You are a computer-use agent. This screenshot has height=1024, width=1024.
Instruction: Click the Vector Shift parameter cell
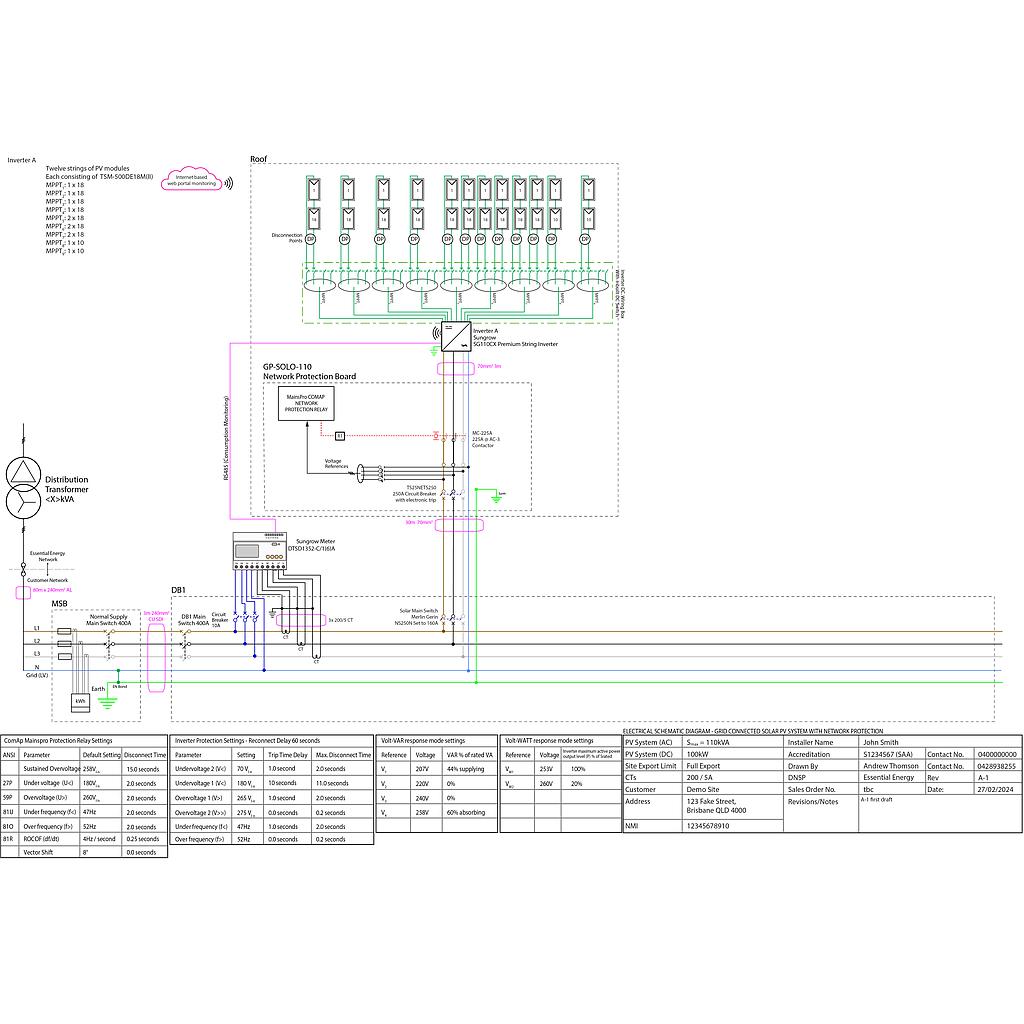[50, 852]
